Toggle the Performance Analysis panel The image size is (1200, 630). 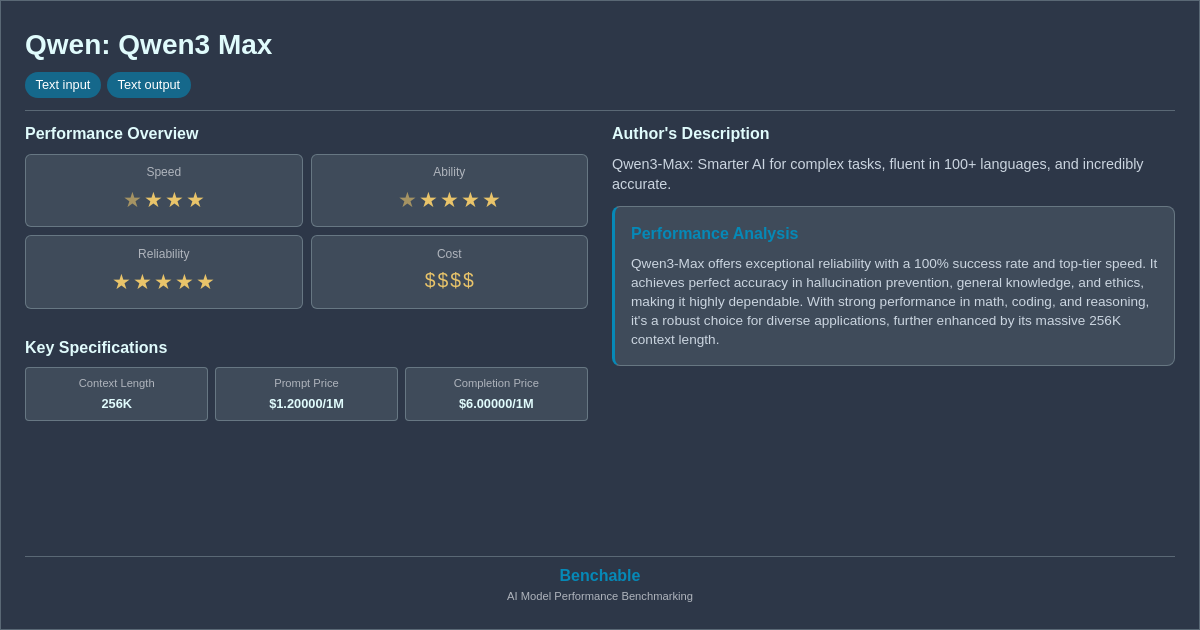coord(893,286)
